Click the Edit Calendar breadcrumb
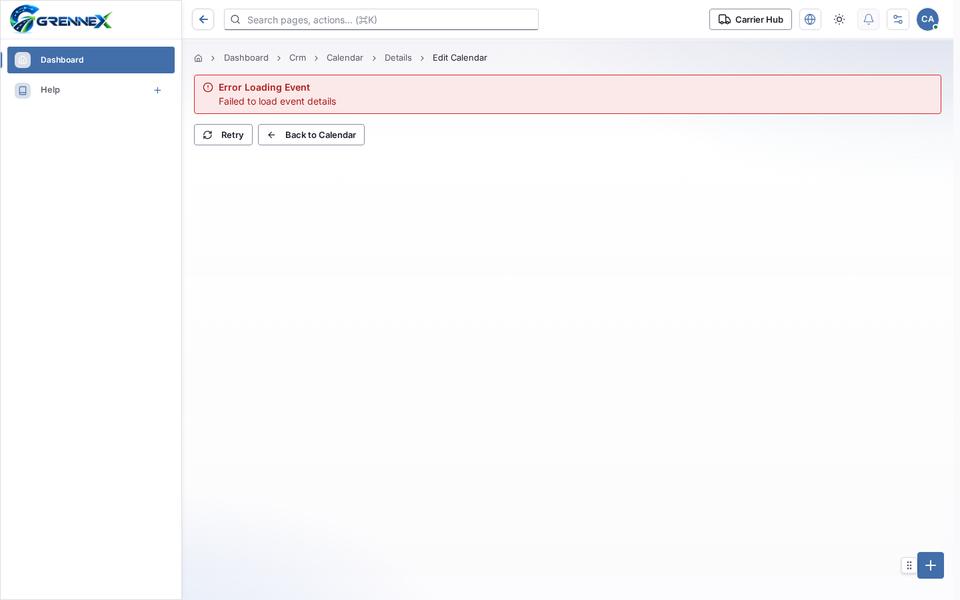The height and width of the screenshot is (600, 960). pos(460,58)
